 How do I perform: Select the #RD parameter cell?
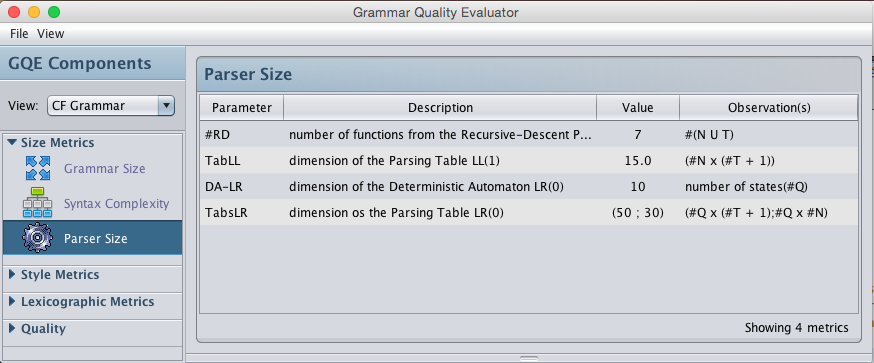(x=242, y=134)
